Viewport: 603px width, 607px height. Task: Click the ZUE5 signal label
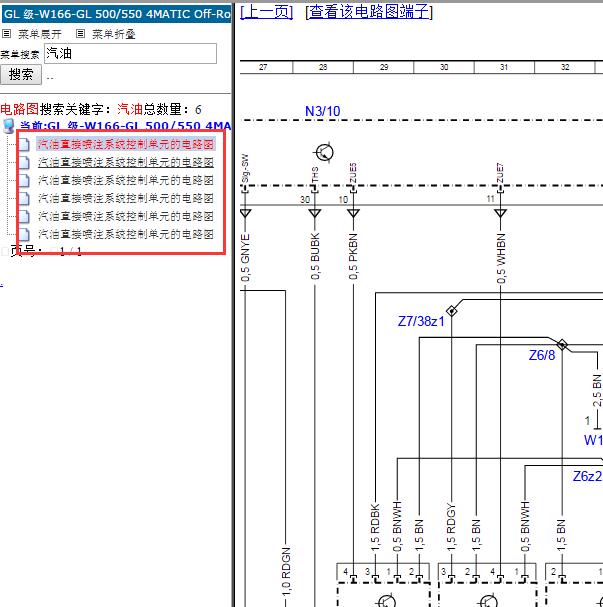click(x=353, y=173)
